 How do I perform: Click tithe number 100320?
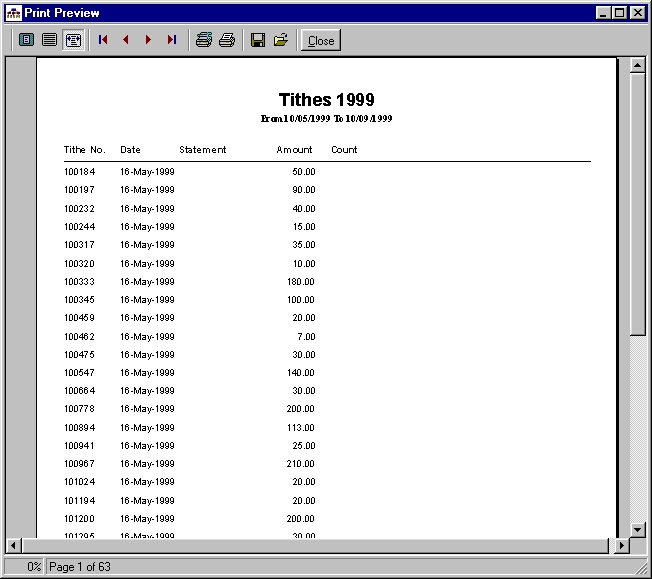click(x=79, y=264)
